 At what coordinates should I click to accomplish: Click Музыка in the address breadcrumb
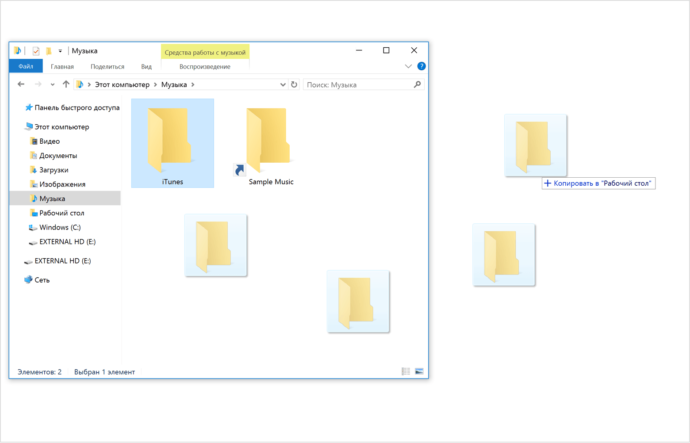pos(174,84)
